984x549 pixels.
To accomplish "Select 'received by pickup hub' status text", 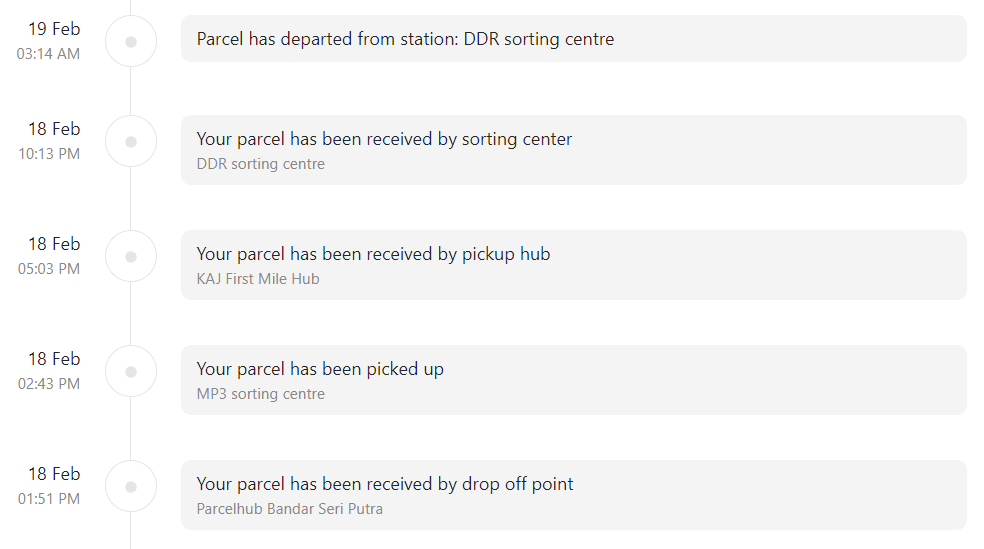I will [x=373, y=254].
